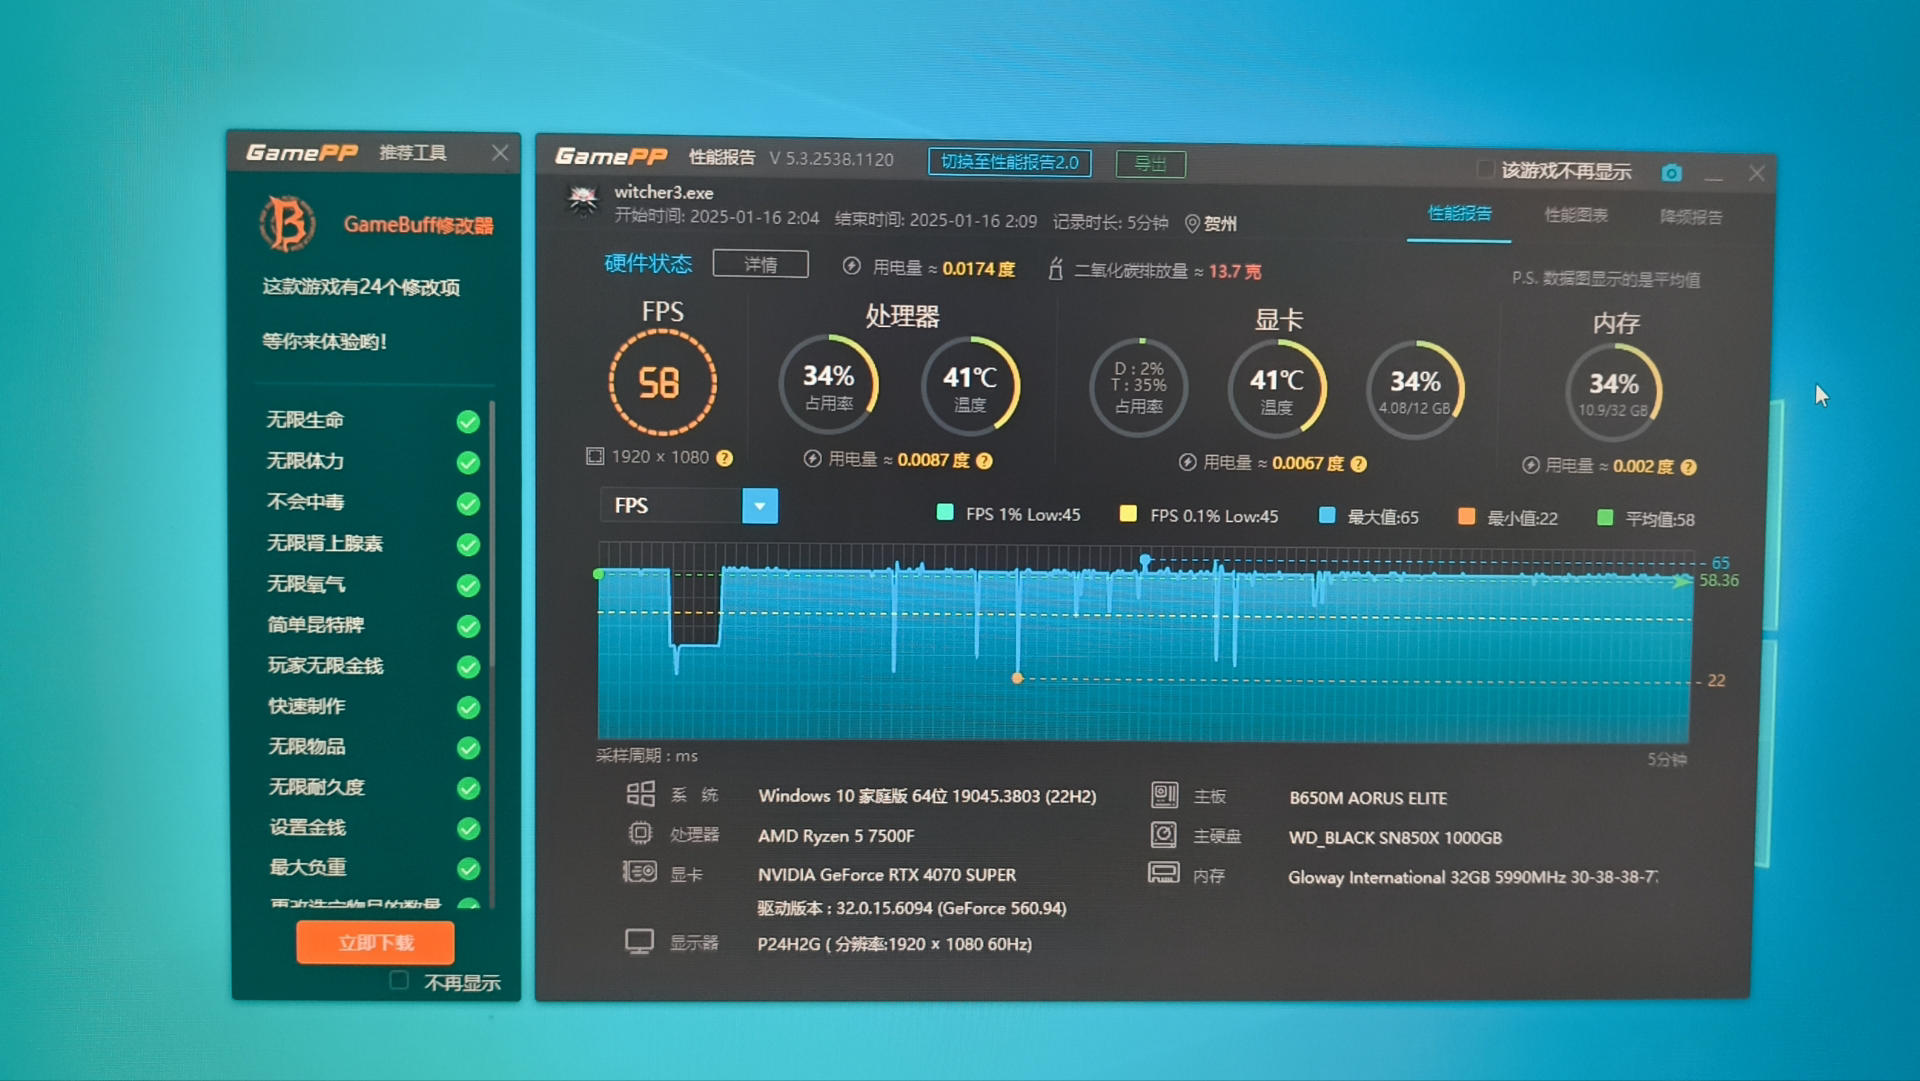Click the 推荐工具 panel title
The height and width of the screenshot is (1081, 1920).
click(413, 152)
